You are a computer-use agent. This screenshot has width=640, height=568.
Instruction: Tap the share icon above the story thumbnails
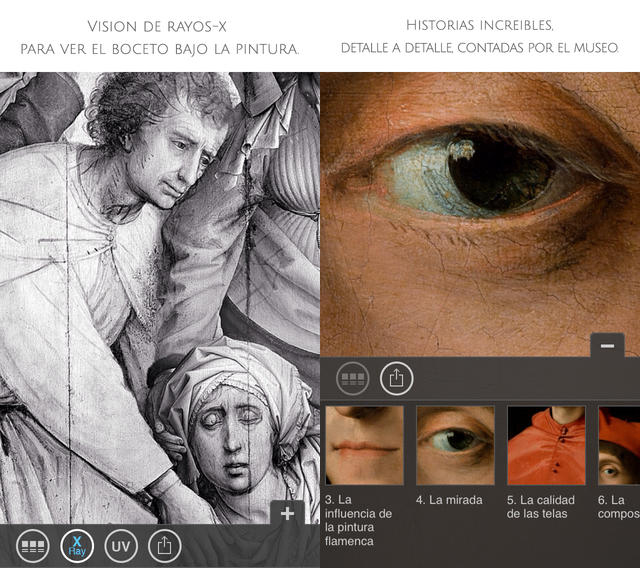(x=397, y=378)
